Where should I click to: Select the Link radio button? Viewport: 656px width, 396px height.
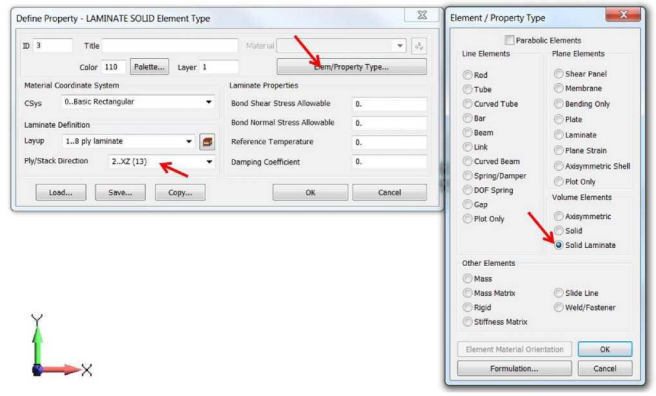pyautogui.click(x=467, y=147)
